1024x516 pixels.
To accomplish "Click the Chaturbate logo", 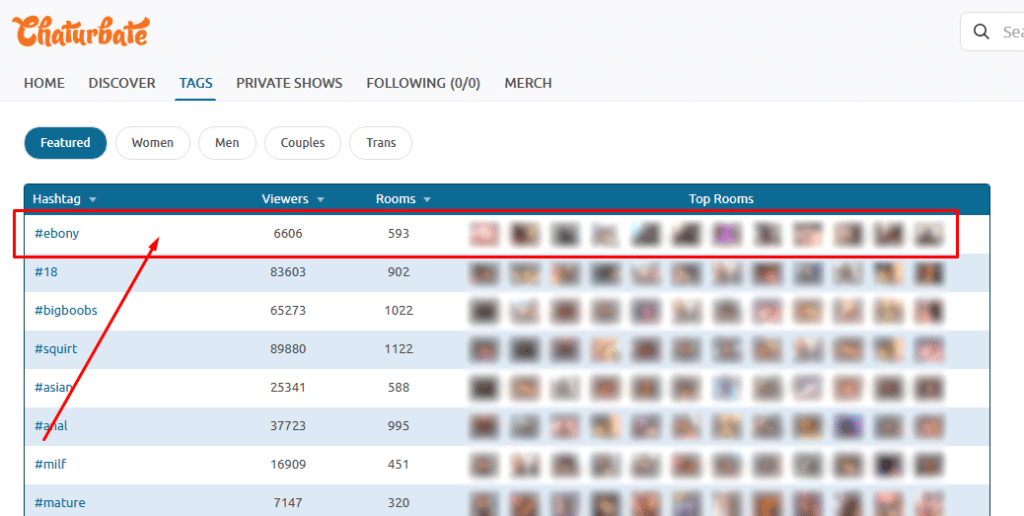I will [x=81, y=31].
